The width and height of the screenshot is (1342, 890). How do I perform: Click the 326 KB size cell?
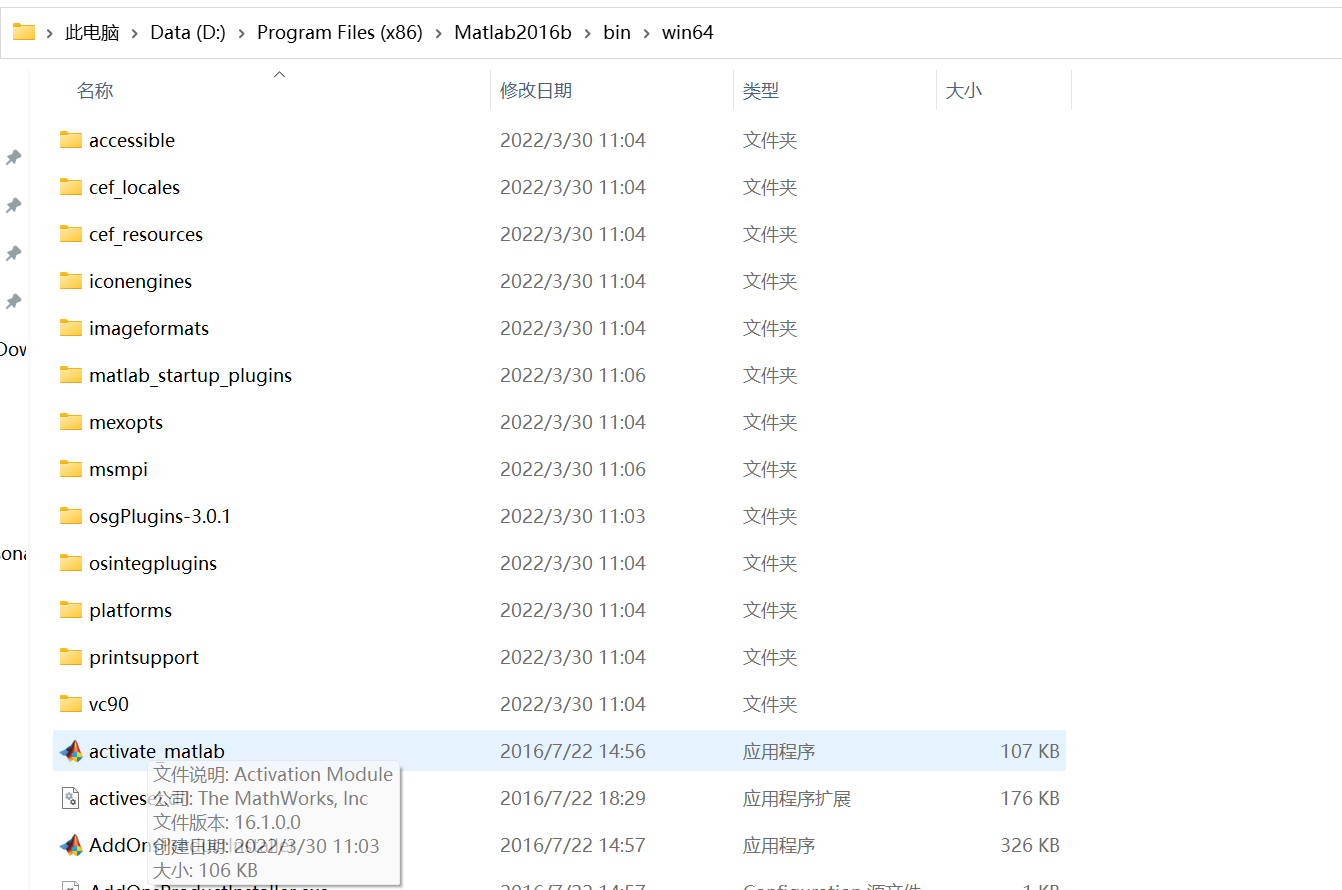[1030, 845]
